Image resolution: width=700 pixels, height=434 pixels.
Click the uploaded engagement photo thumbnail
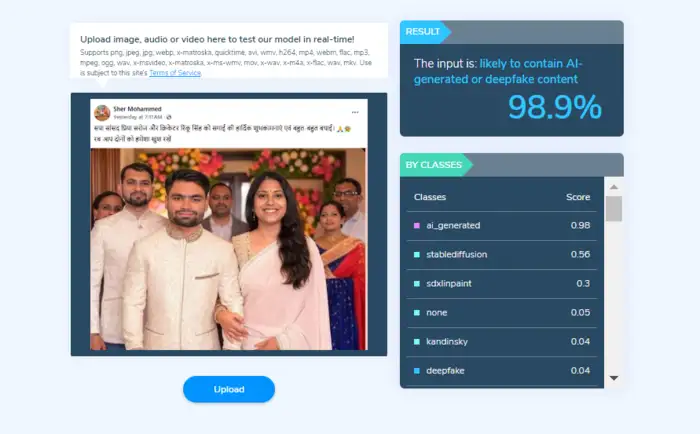point(228,249)
